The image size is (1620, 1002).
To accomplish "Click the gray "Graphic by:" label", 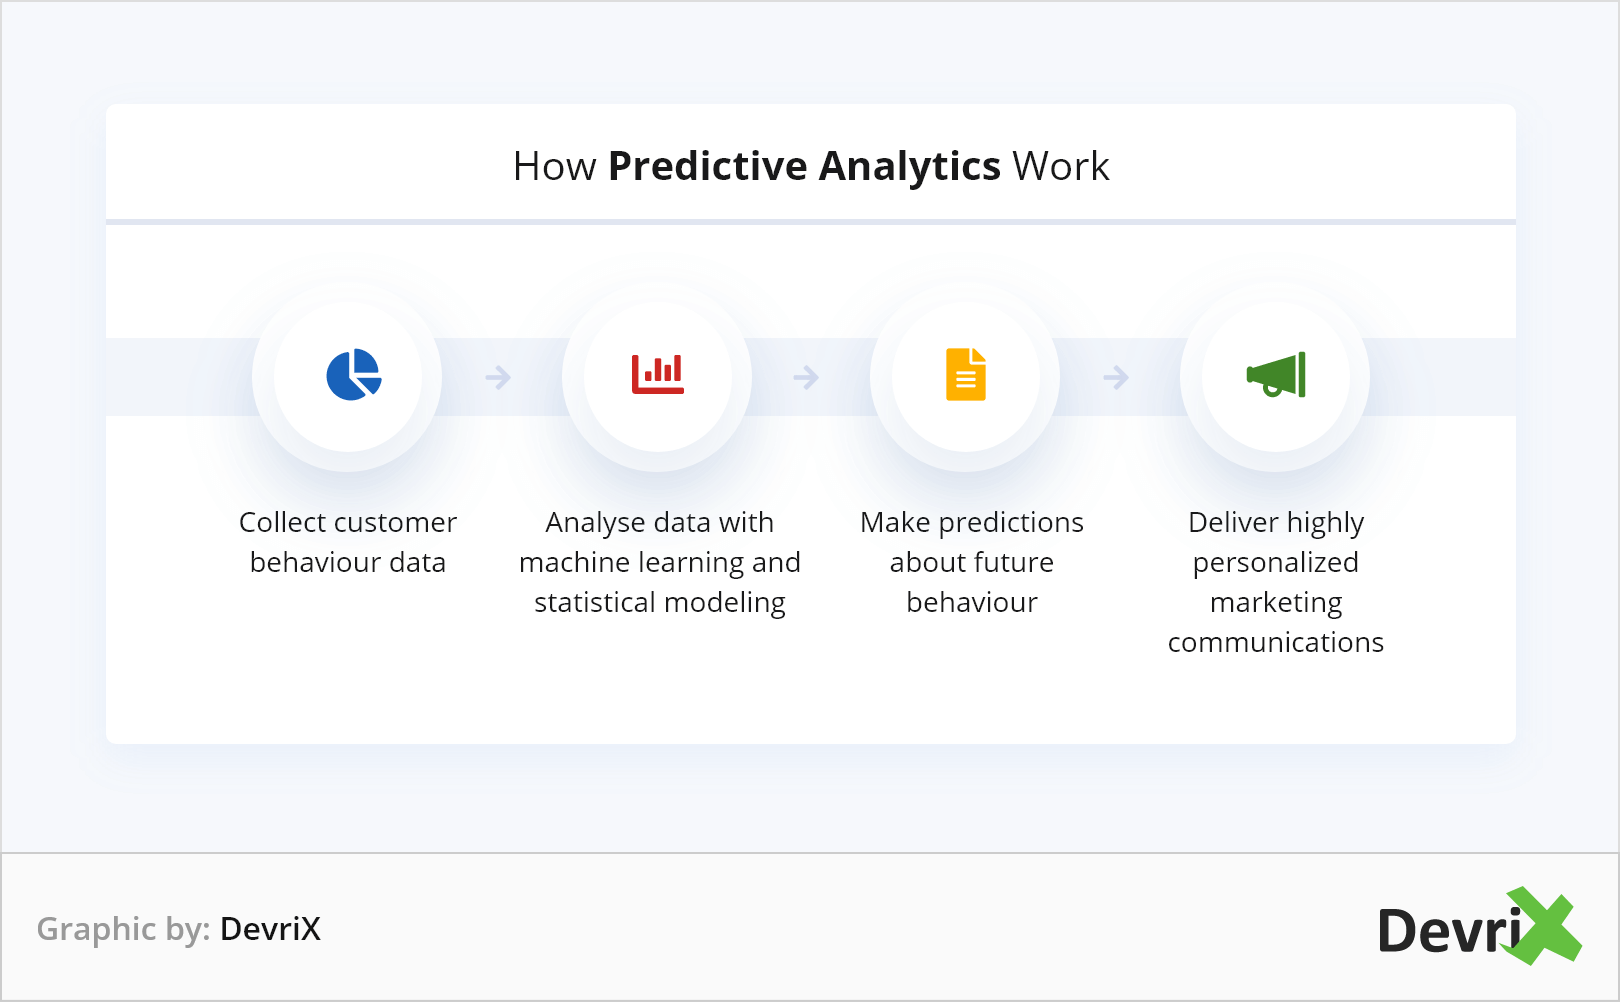I will [123, 929].
